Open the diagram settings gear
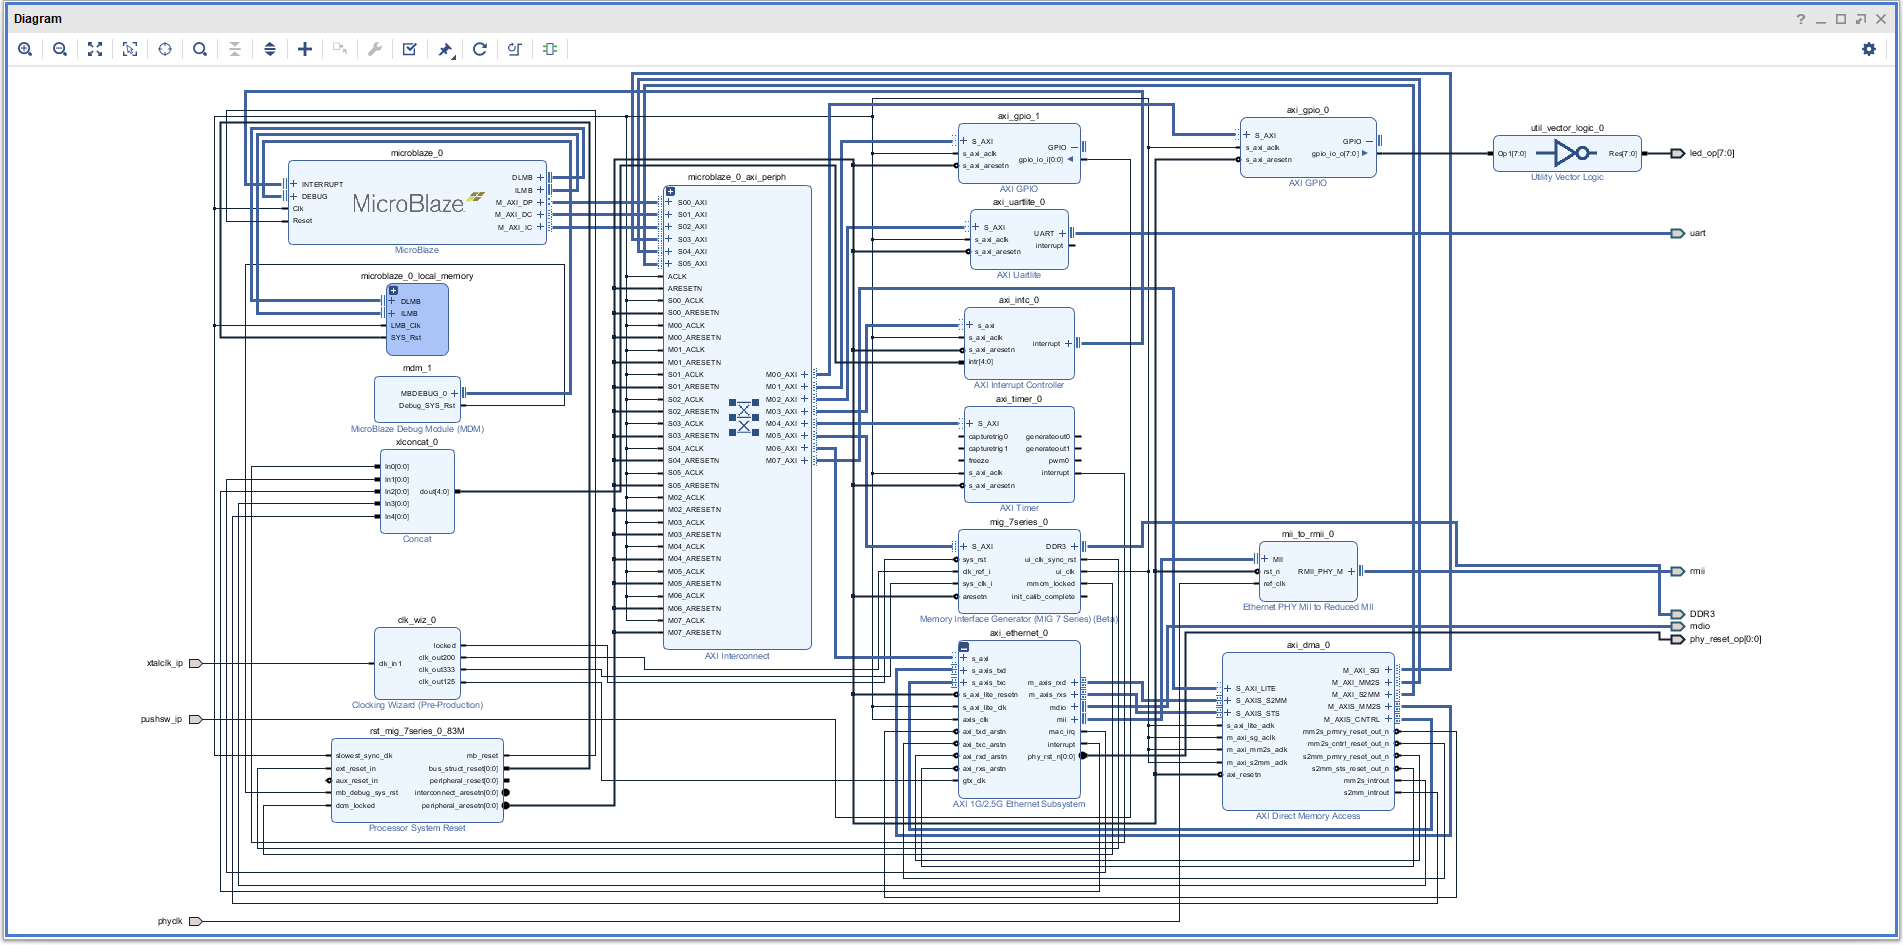This screenshot has height=945, width=1903. pyautogui.click(x=1868, y=49)
